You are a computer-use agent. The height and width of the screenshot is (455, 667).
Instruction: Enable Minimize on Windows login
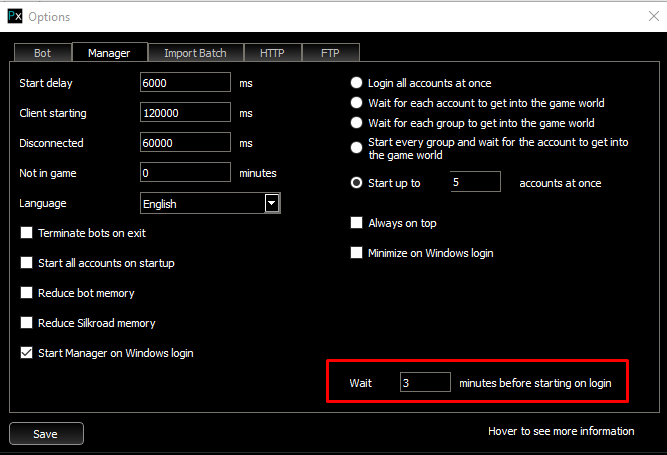point(356,253)
